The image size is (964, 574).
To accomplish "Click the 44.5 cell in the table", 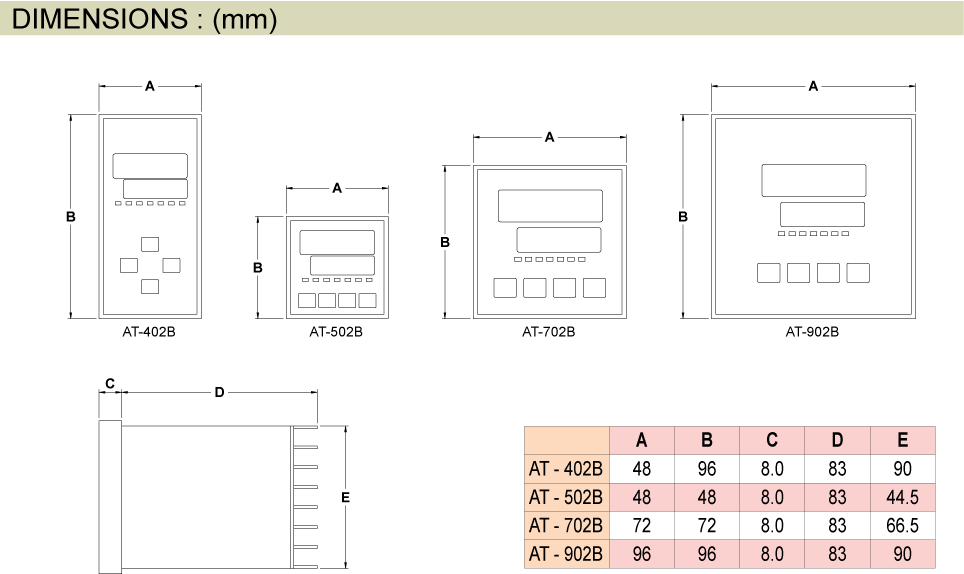I will click(902, 497).
